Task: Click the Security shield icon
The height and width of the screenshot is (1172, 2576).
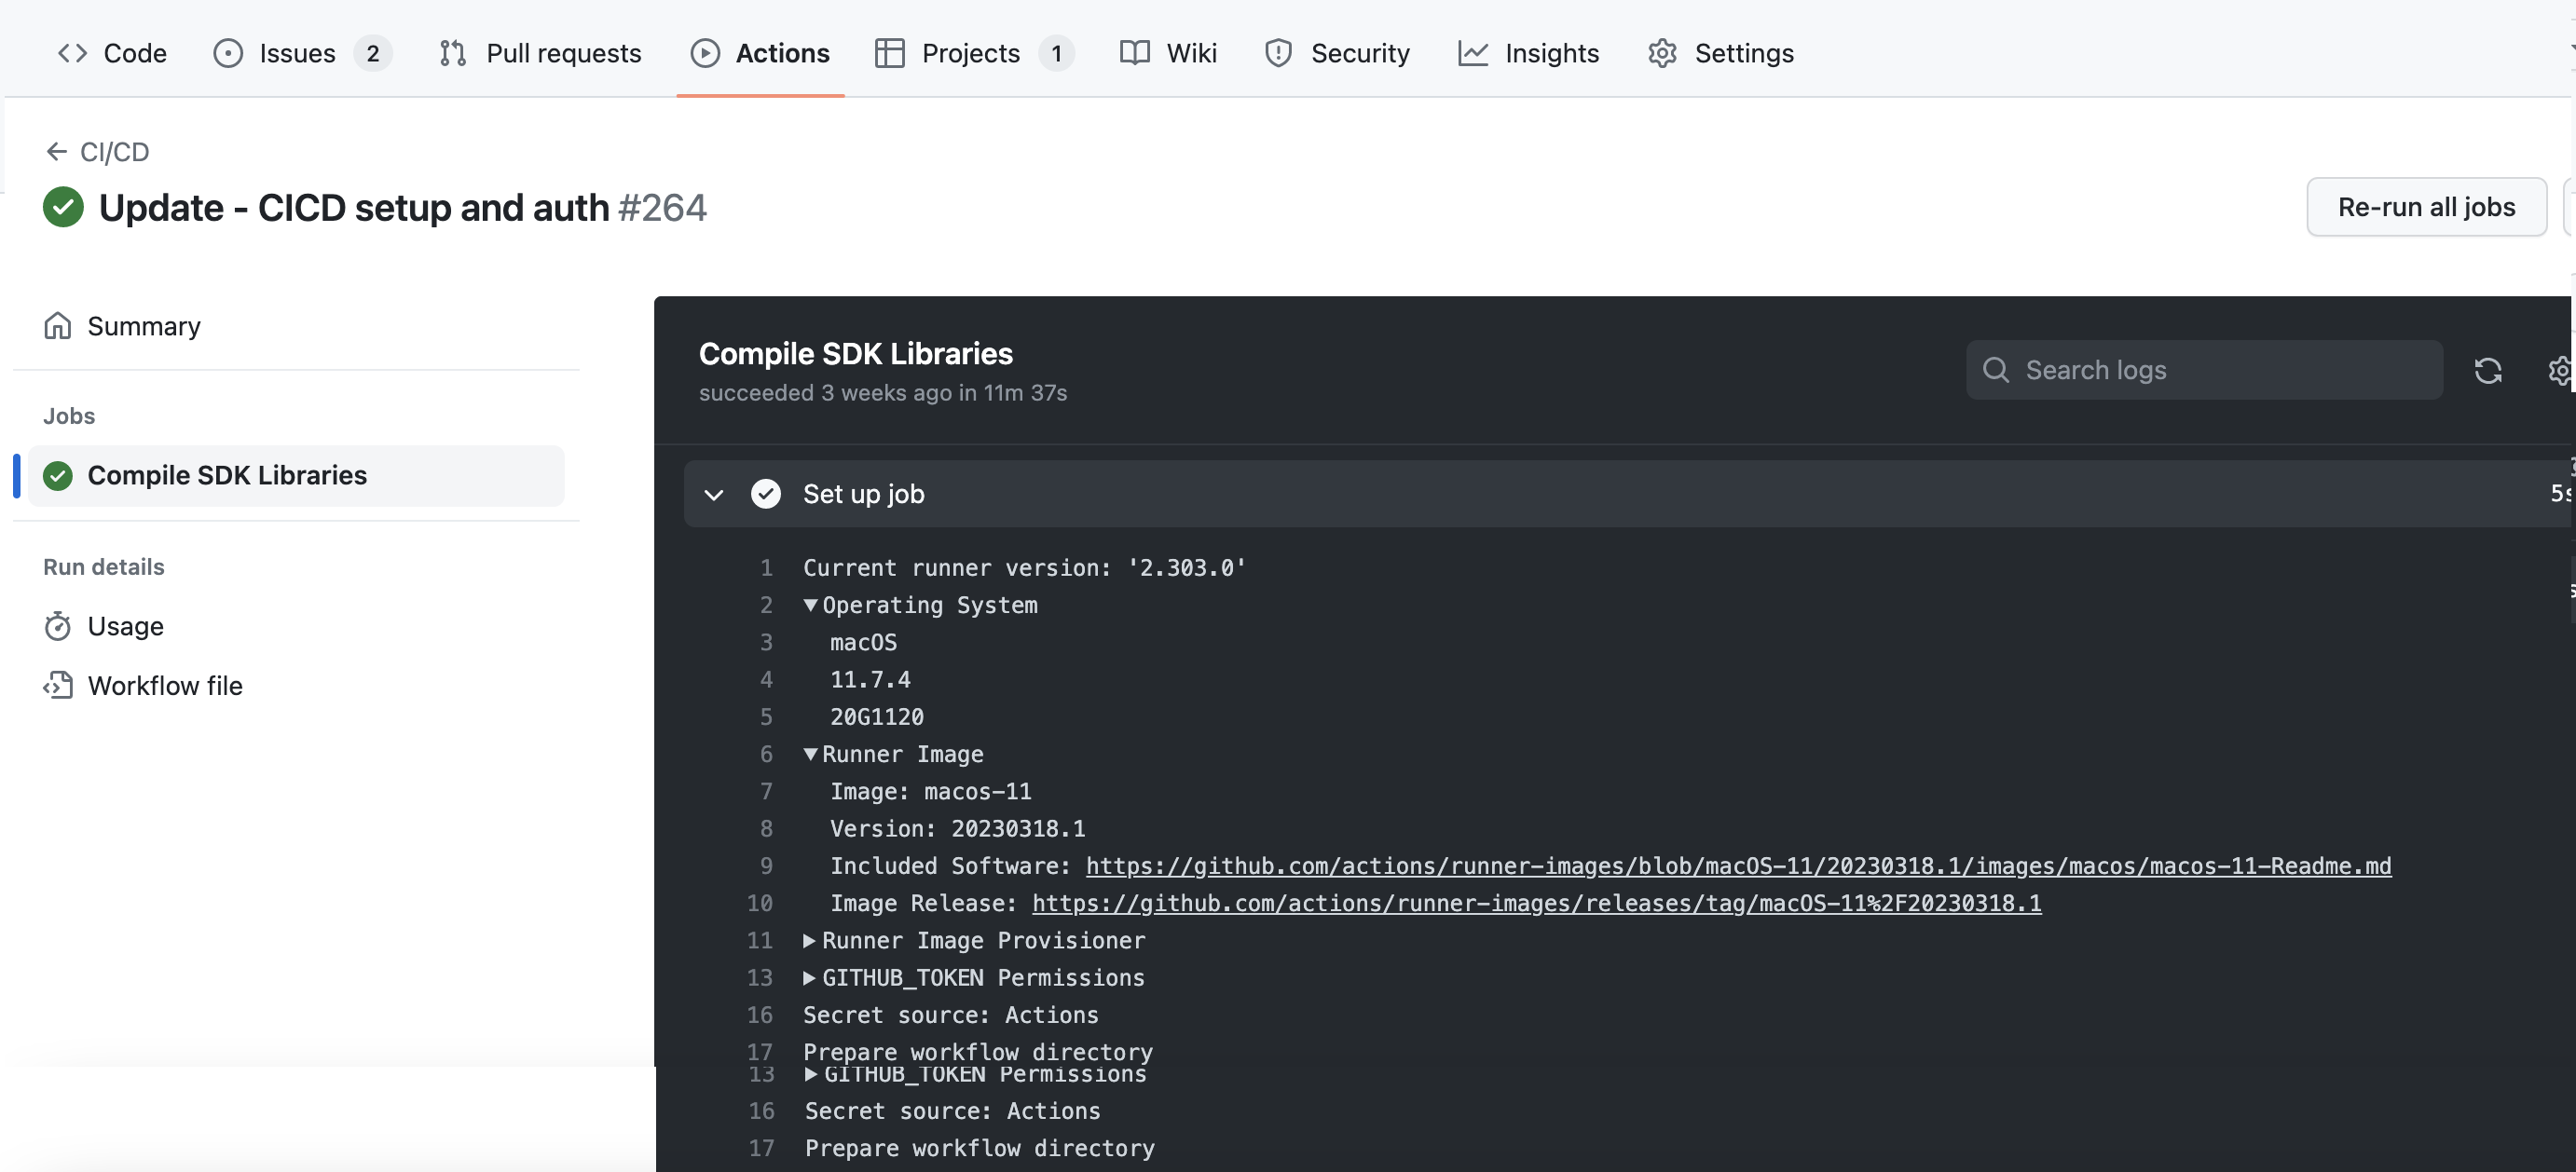Action: click(1277, 53)
